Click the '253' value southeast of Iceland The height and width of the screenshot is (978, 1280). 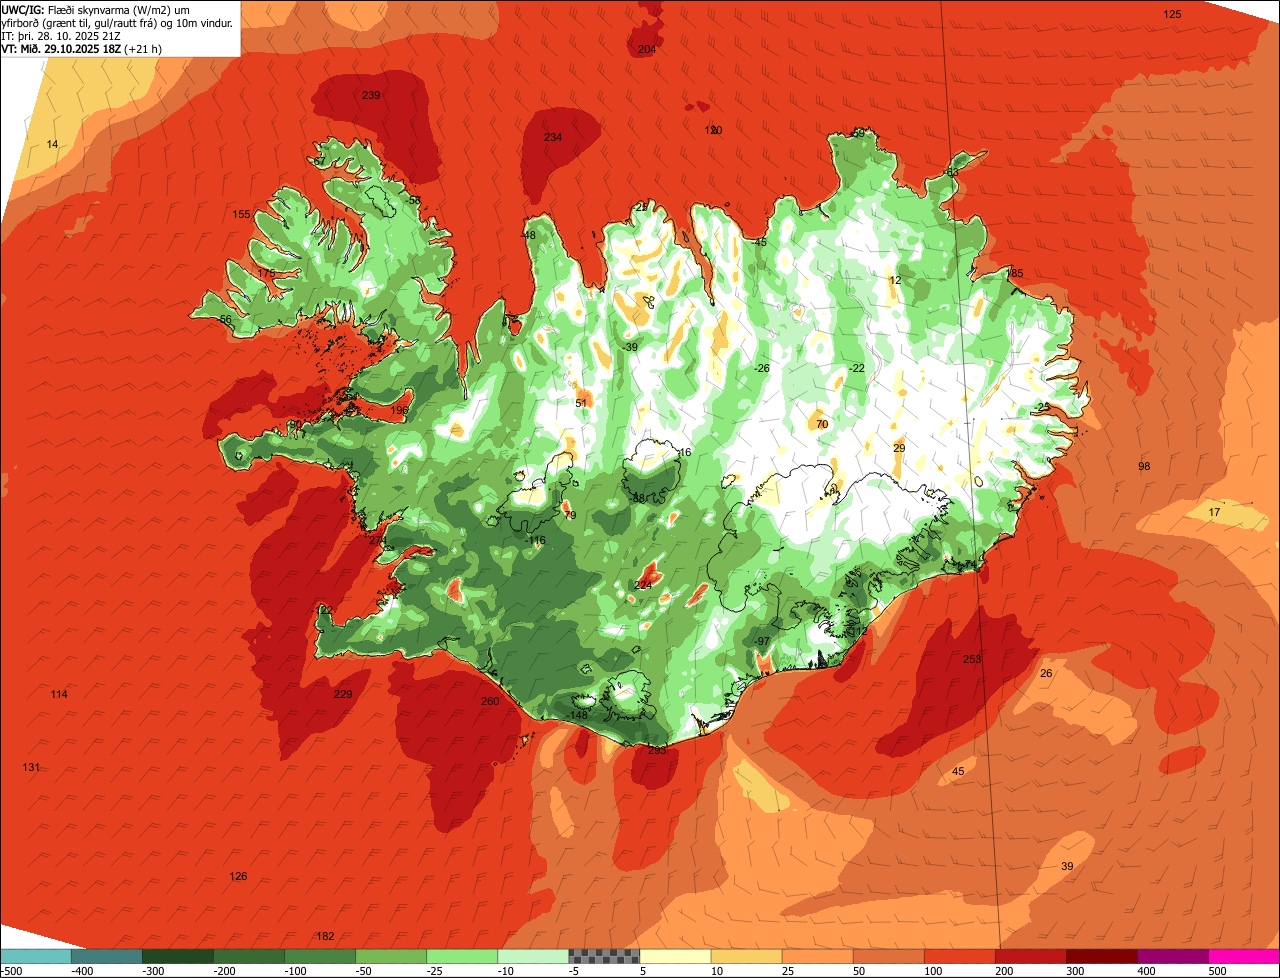(972, 659)
